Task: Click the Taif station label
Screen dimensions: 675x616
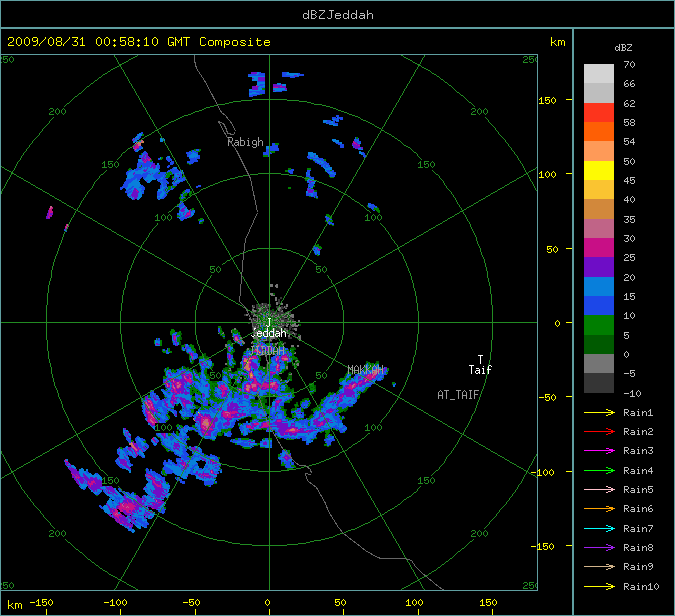Action: click(480, 370)
